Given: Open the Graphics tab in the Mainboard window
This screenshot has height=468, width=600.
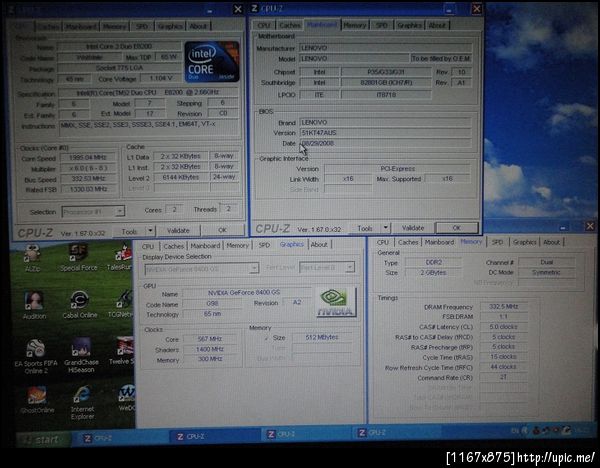Looking at the screenshot, I should tap(409, 25).
